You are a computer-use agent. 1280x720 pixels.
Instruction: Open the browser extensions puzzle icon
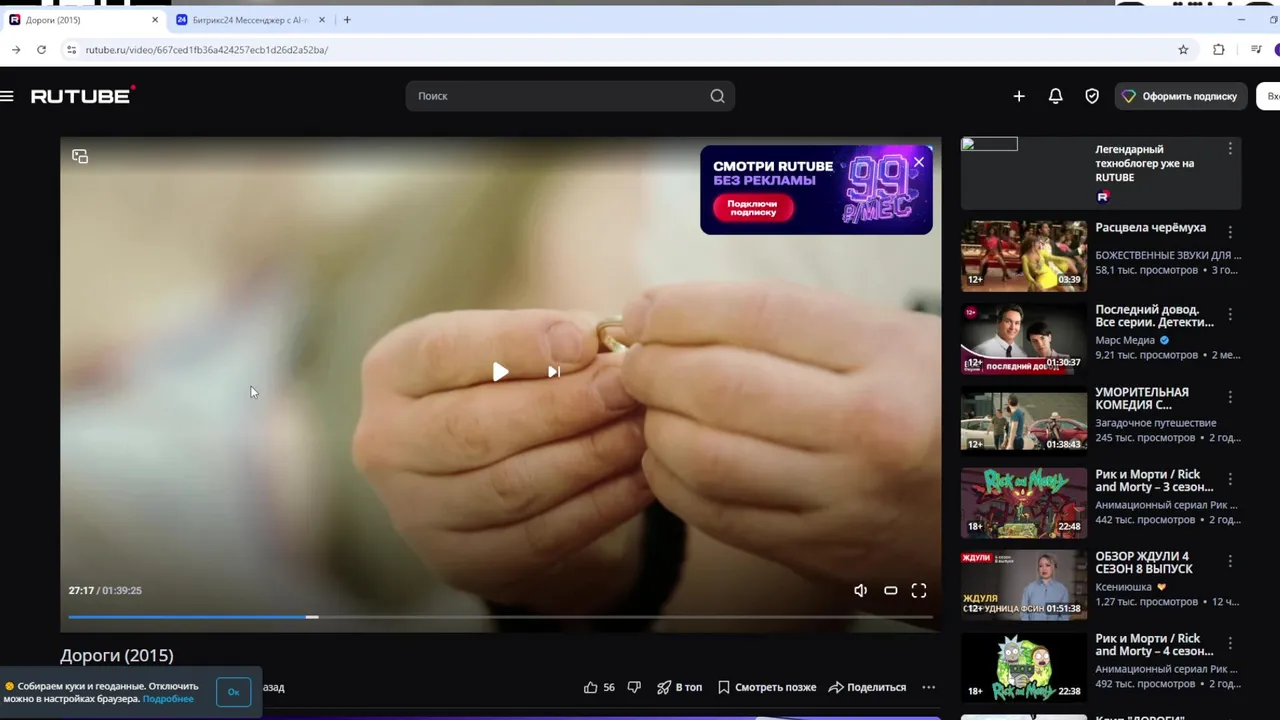[x=1218, y=50]
